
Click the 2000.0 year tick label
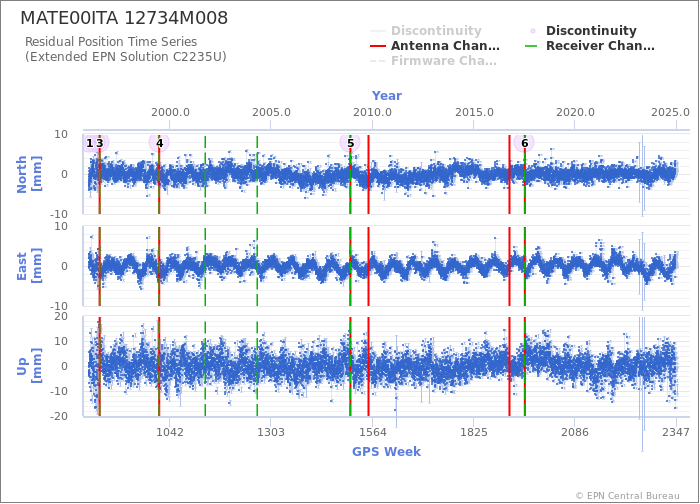coord(170,112)
